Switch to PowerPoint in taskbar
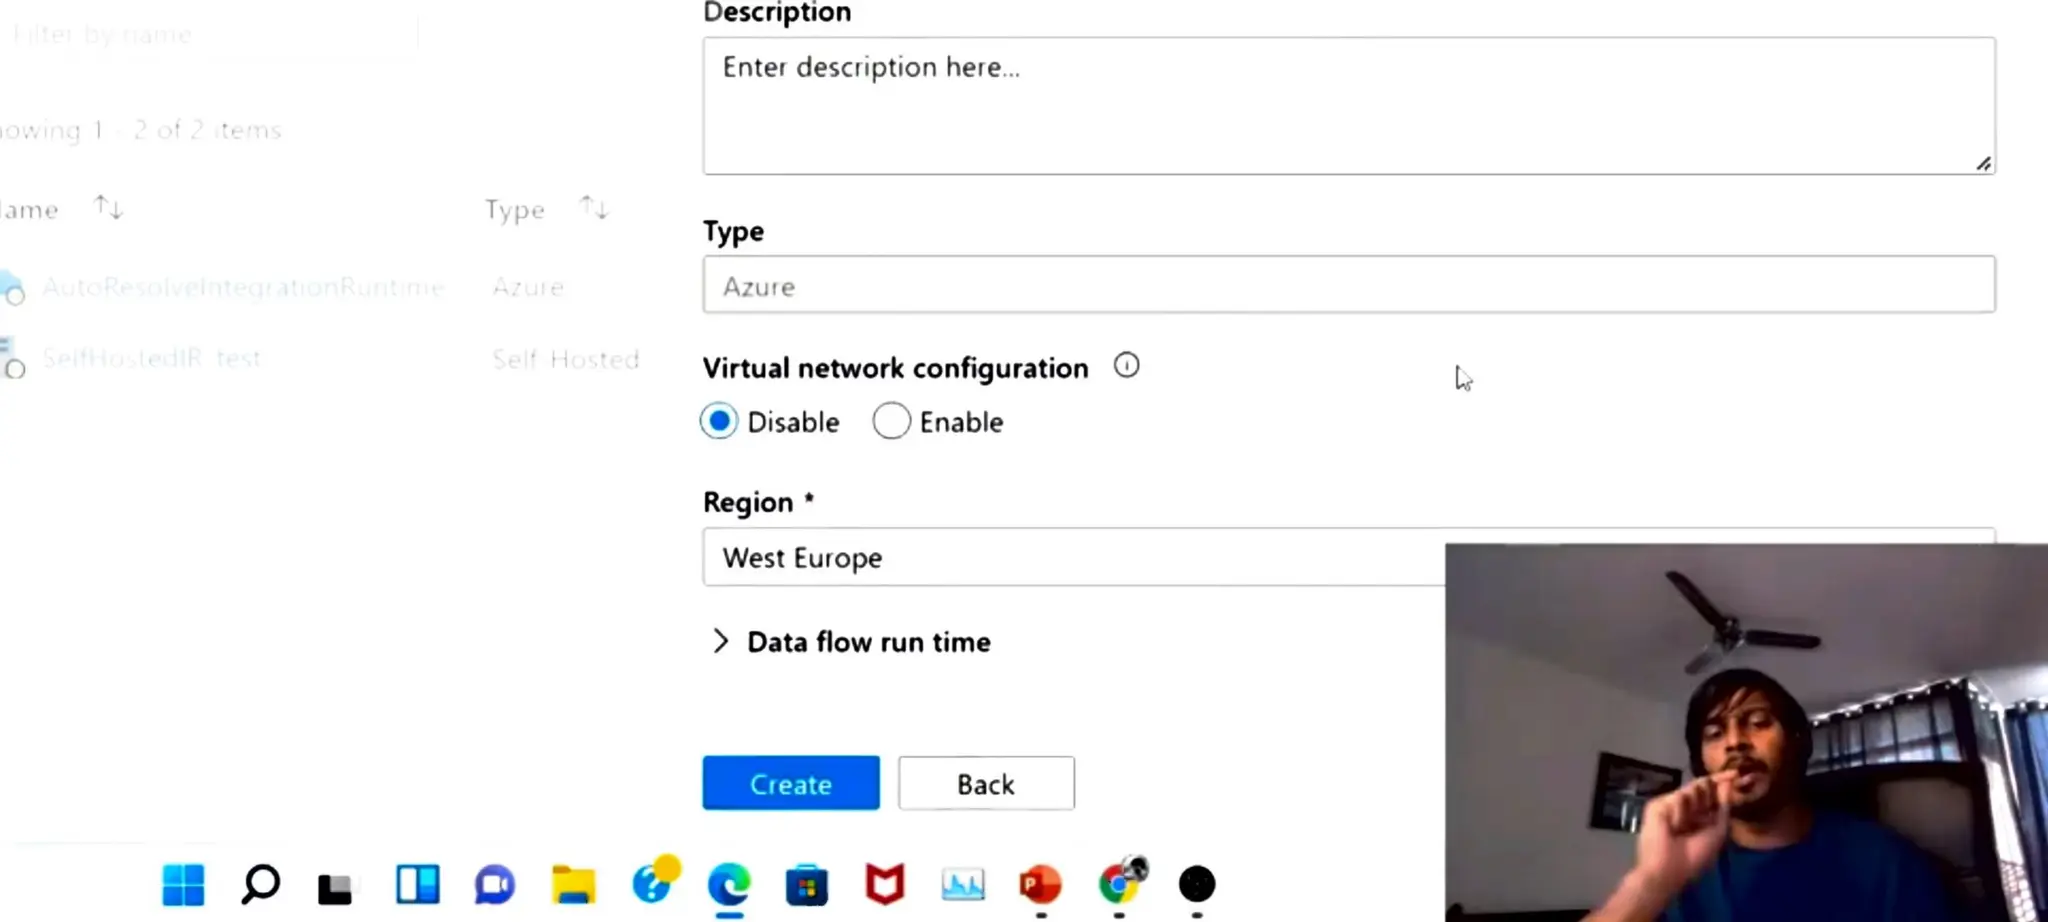This screenshot has width=2048, height=922. click(1040, 885)
